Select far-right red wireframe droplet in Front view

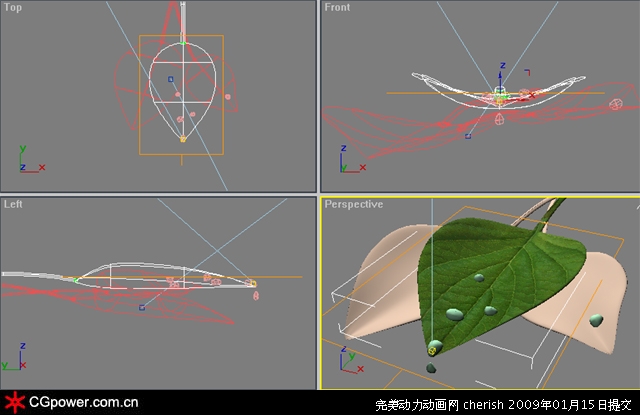[x=617, y=103]
